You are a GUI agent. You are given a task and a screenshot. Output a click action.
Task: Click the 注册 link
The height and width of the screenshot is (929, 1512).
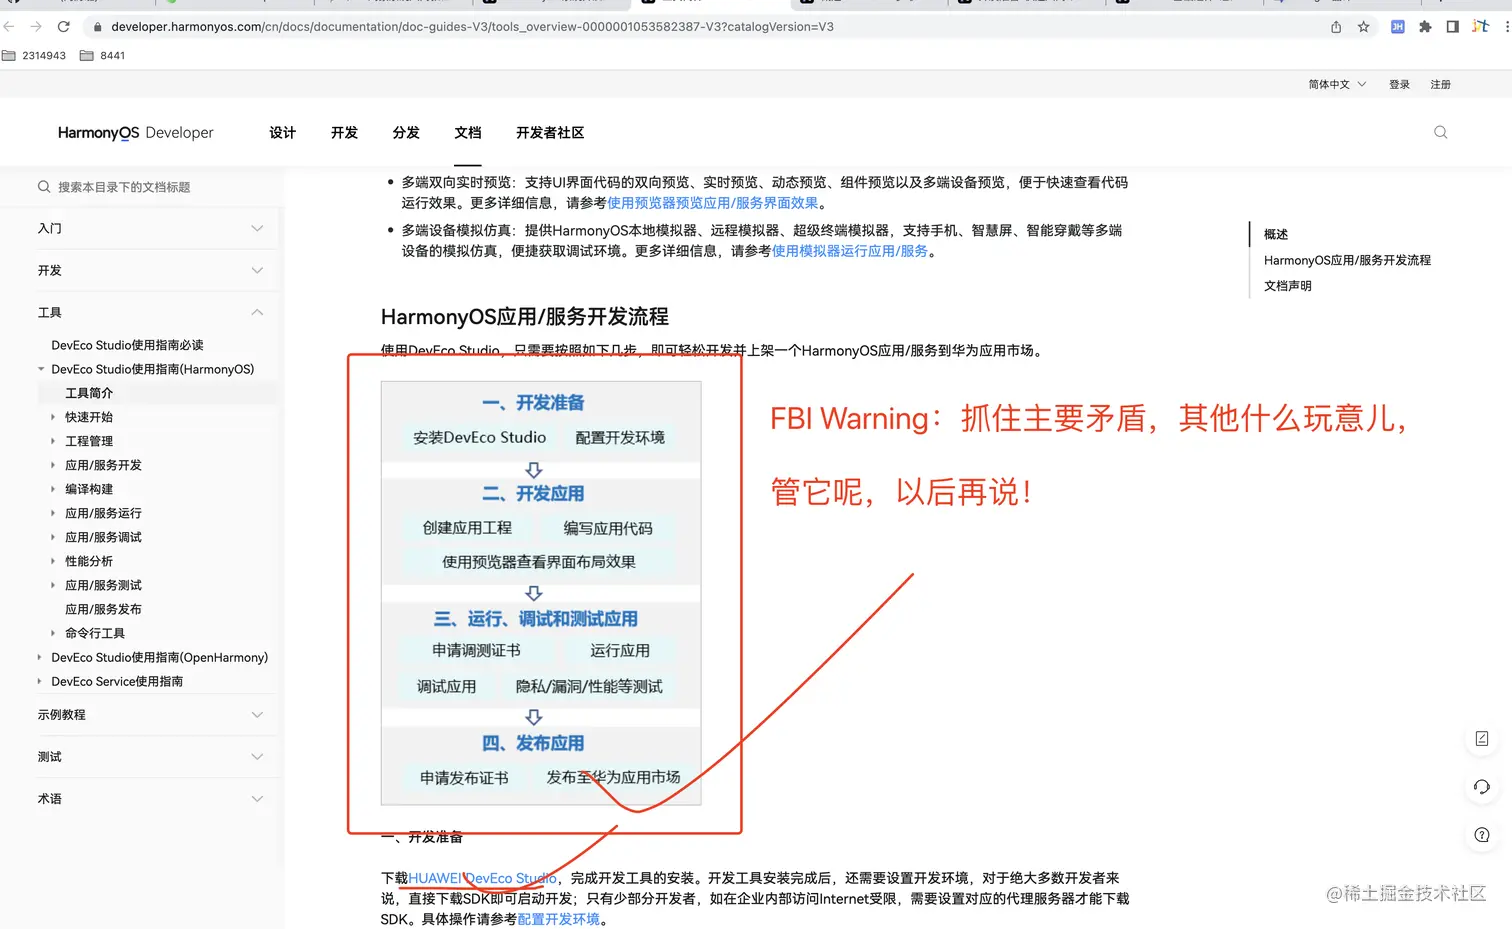(1440, 84)
